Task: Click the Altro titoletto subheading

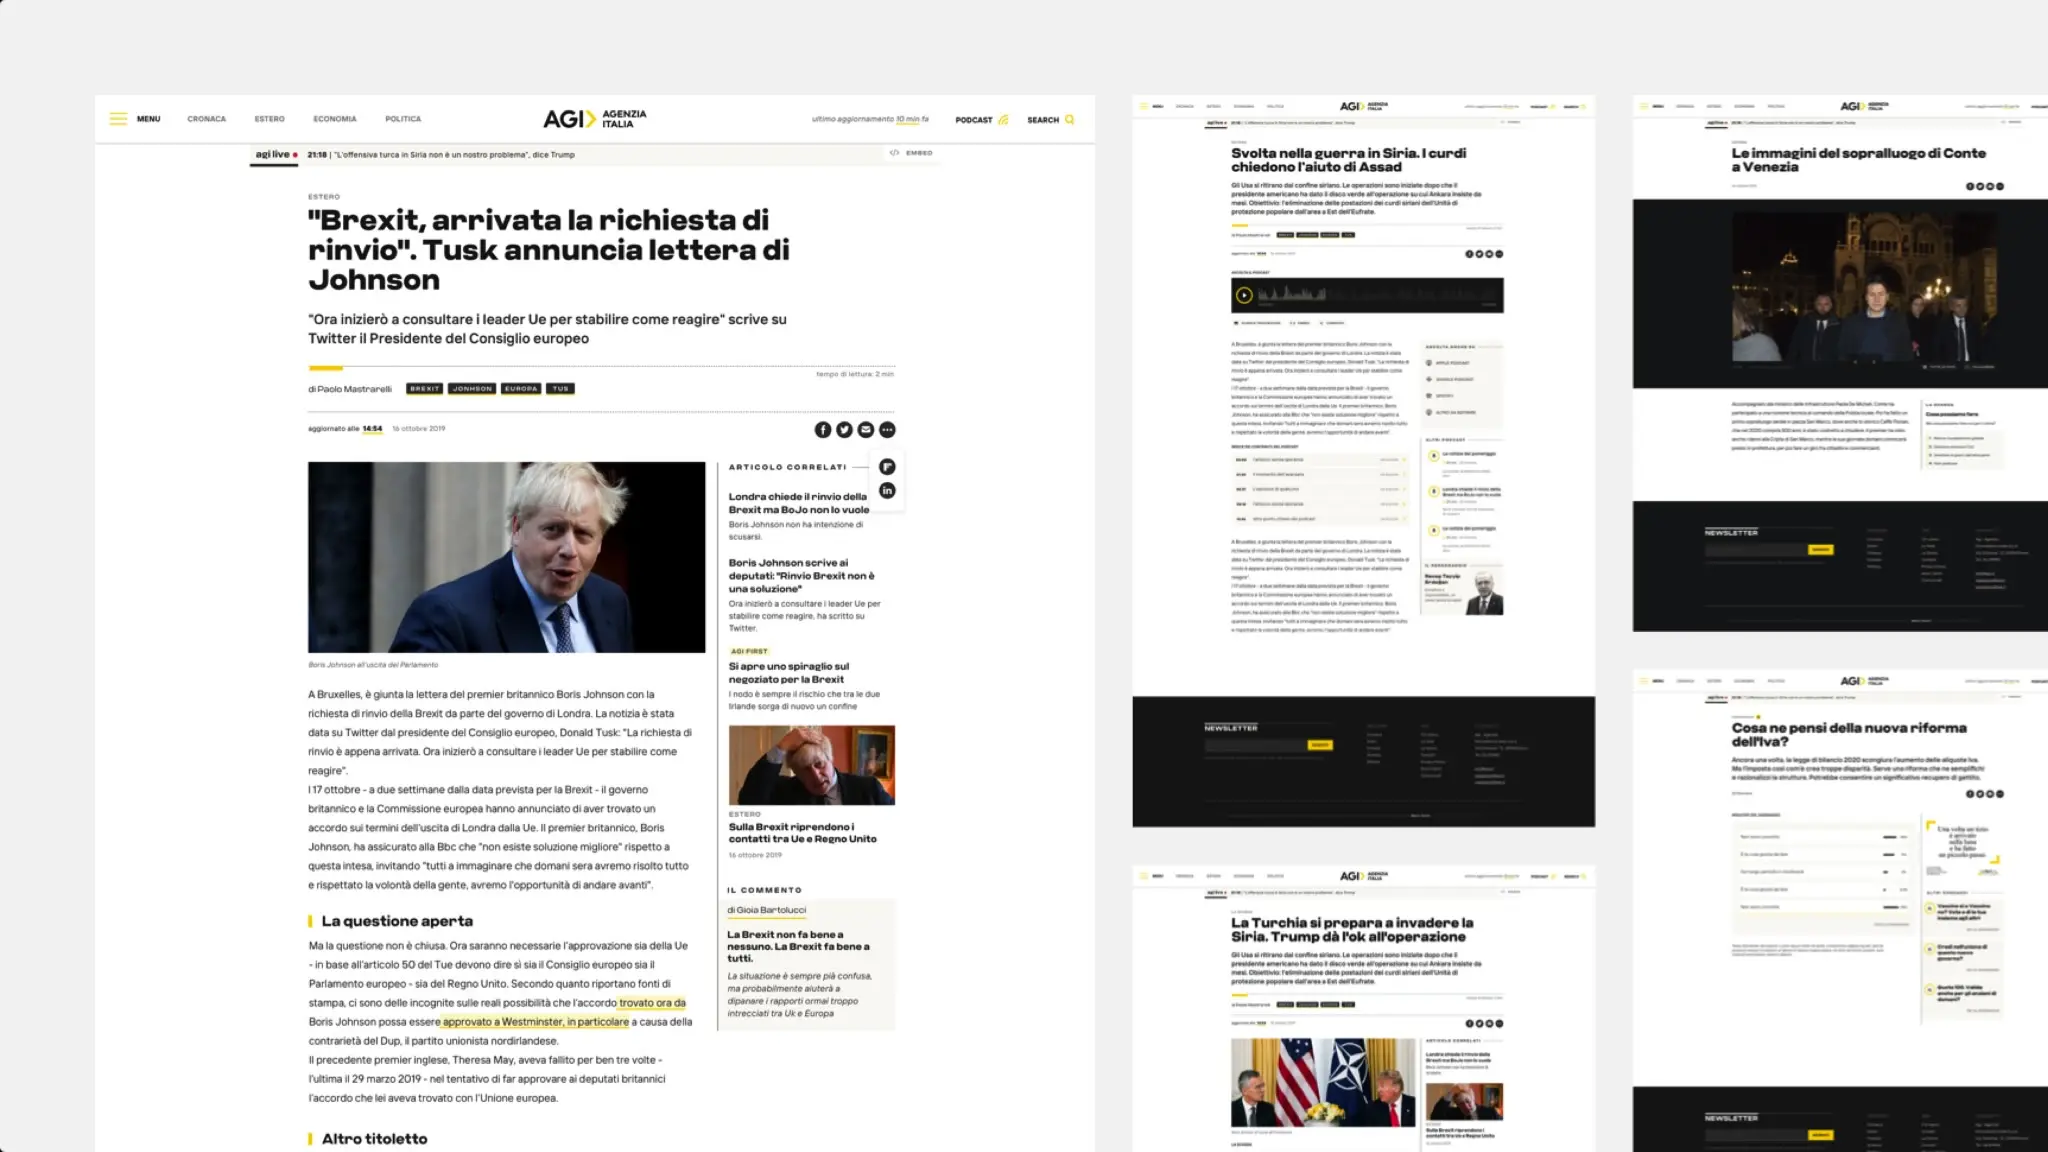Action: 374,1139
